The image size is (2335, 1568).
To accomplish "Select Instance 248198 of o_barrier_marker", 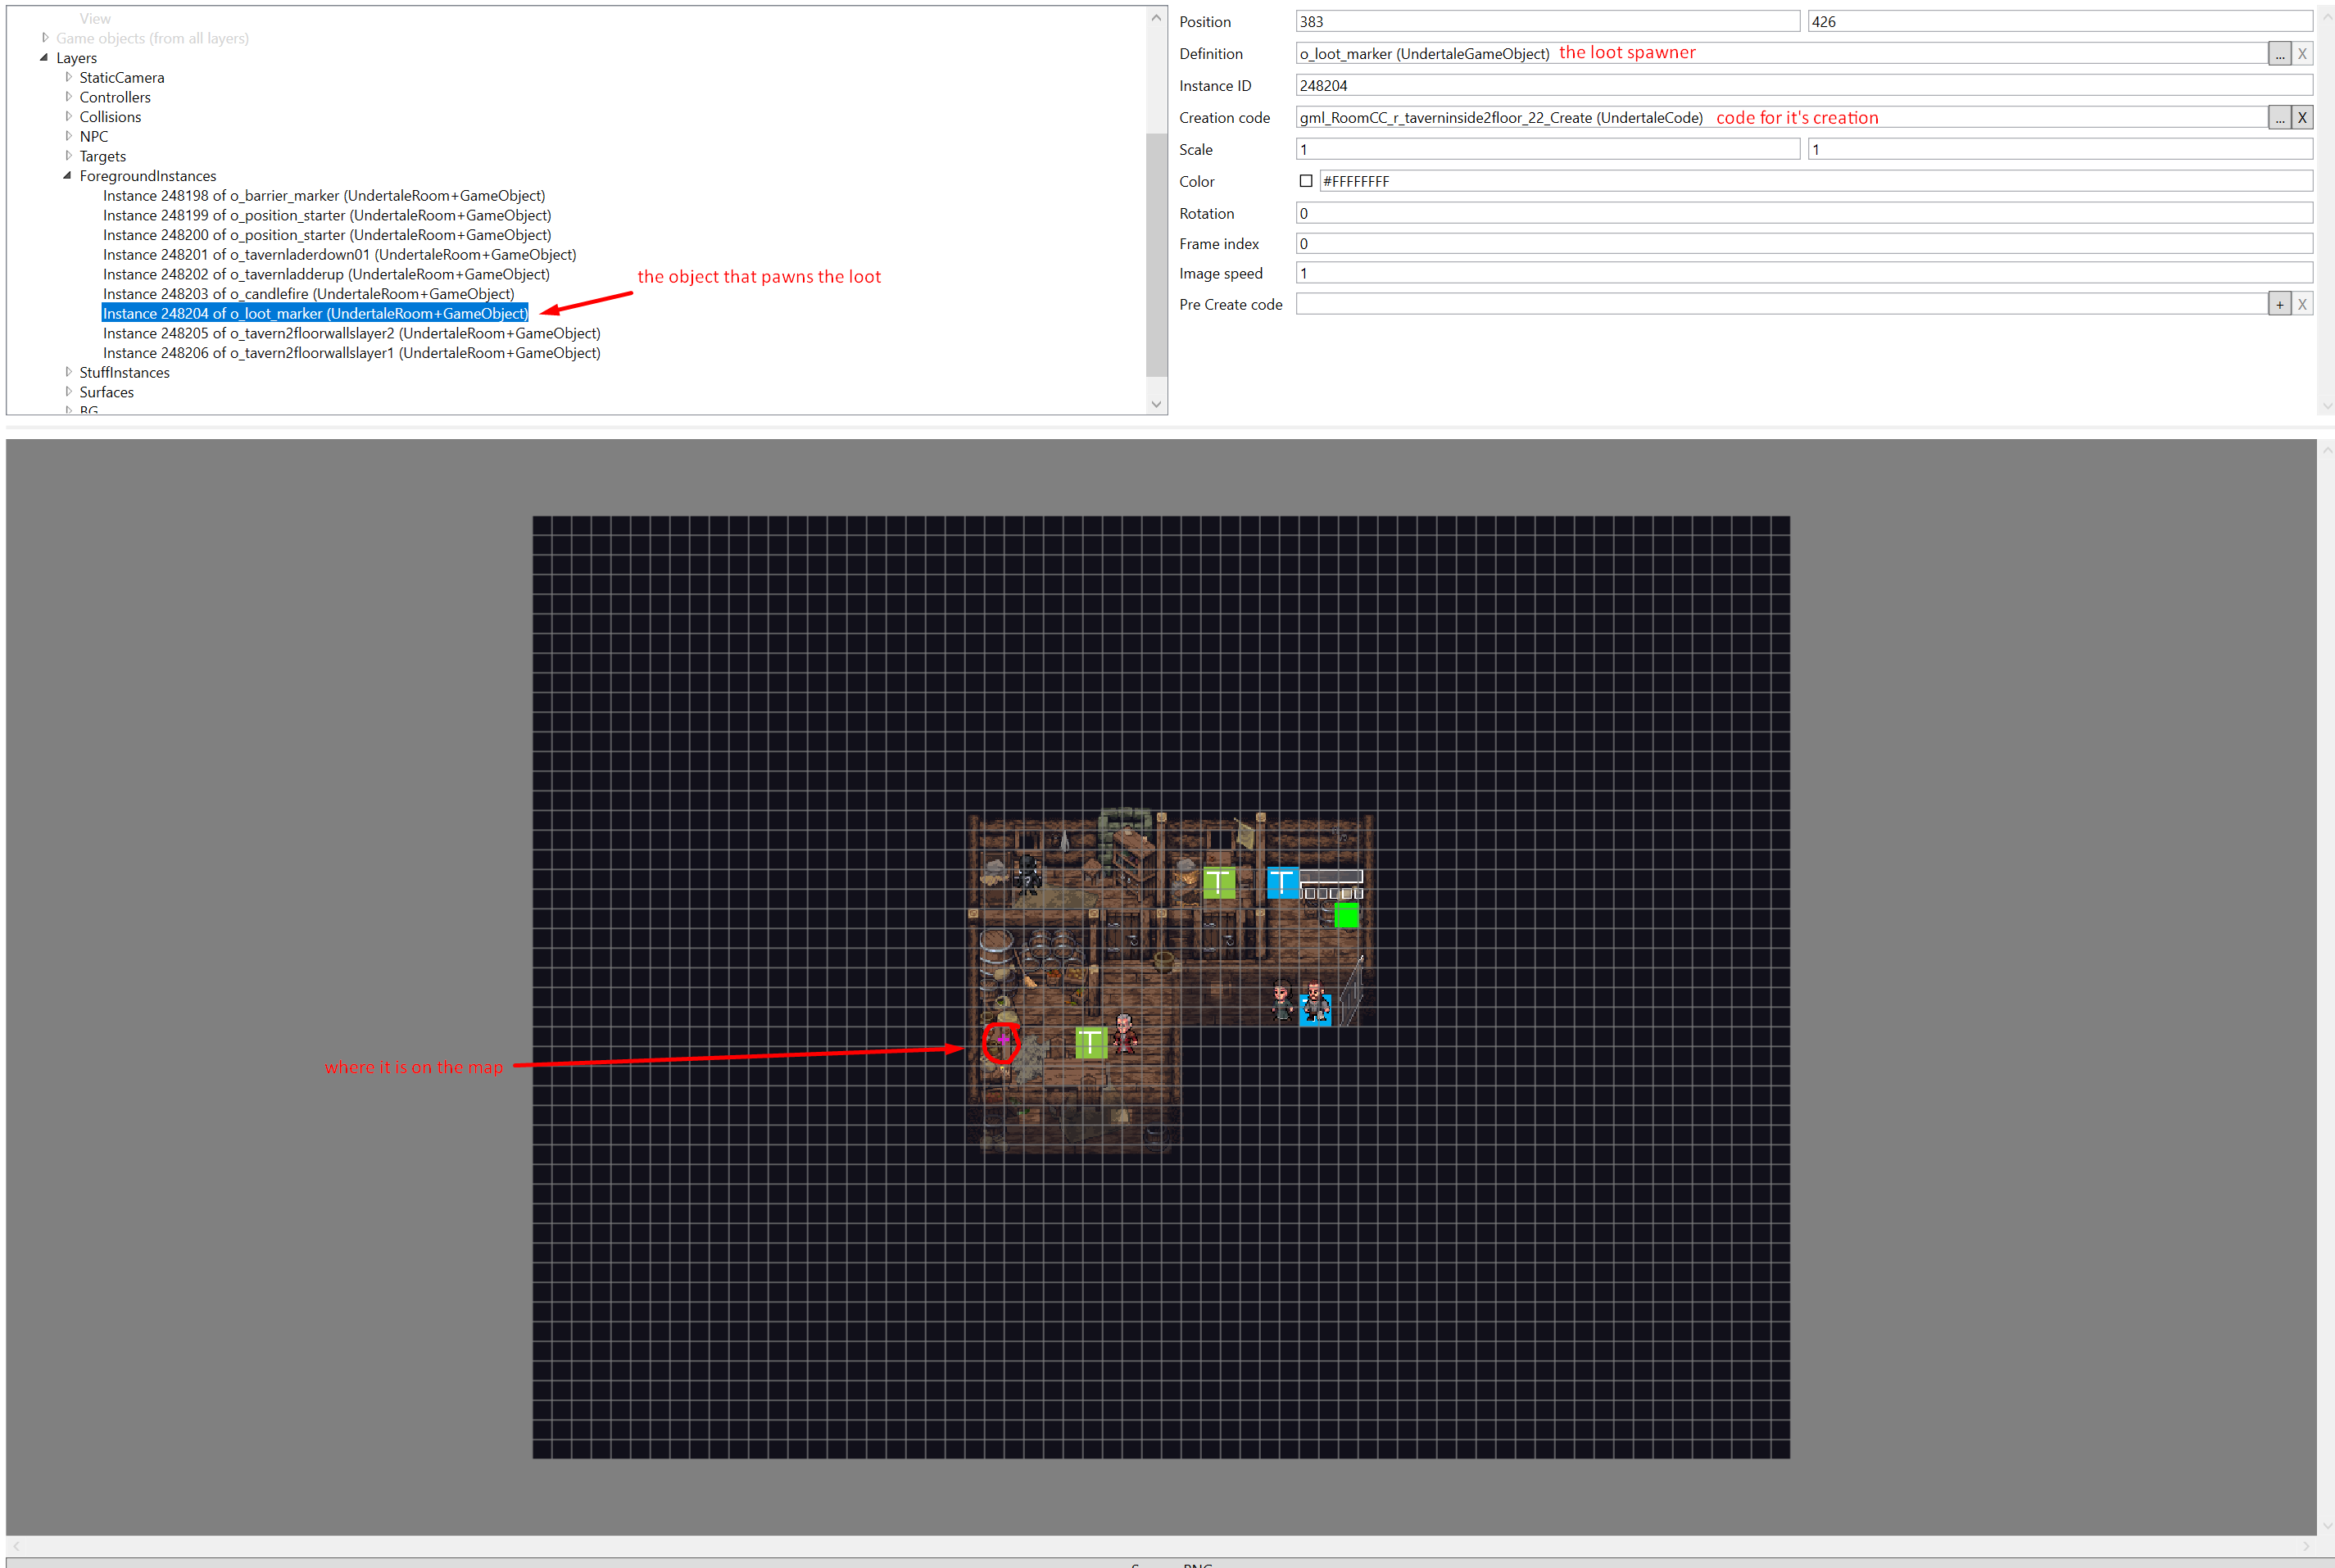I will 323,196.
